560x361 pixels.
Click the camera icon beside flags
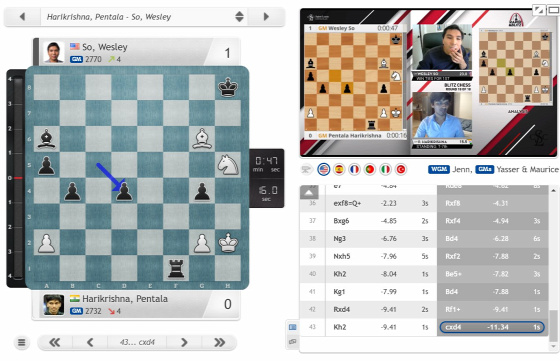coord(306,169)
